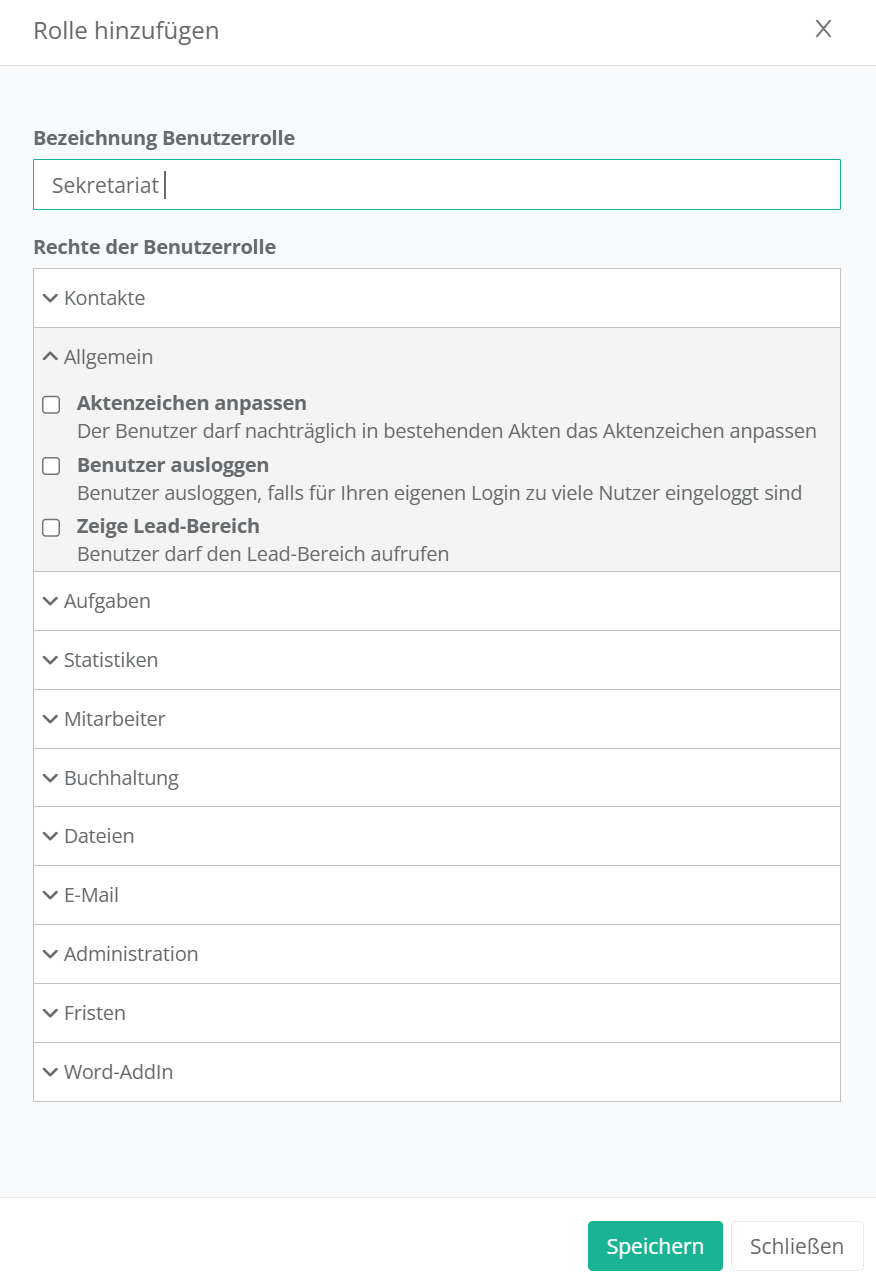Click the Administration chevron icon
This screenshot has height=1287, width=876.
point(50,954)
